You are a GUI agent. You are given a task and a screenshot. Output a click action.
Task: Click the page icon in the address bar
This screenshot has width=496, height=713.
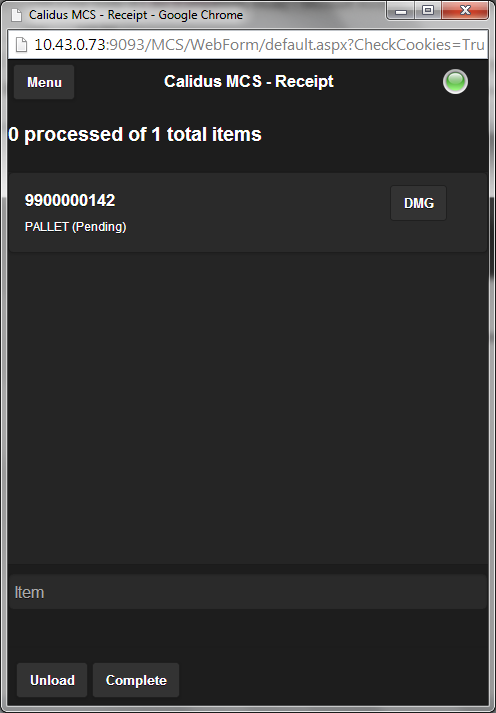[x=21, y=45]
